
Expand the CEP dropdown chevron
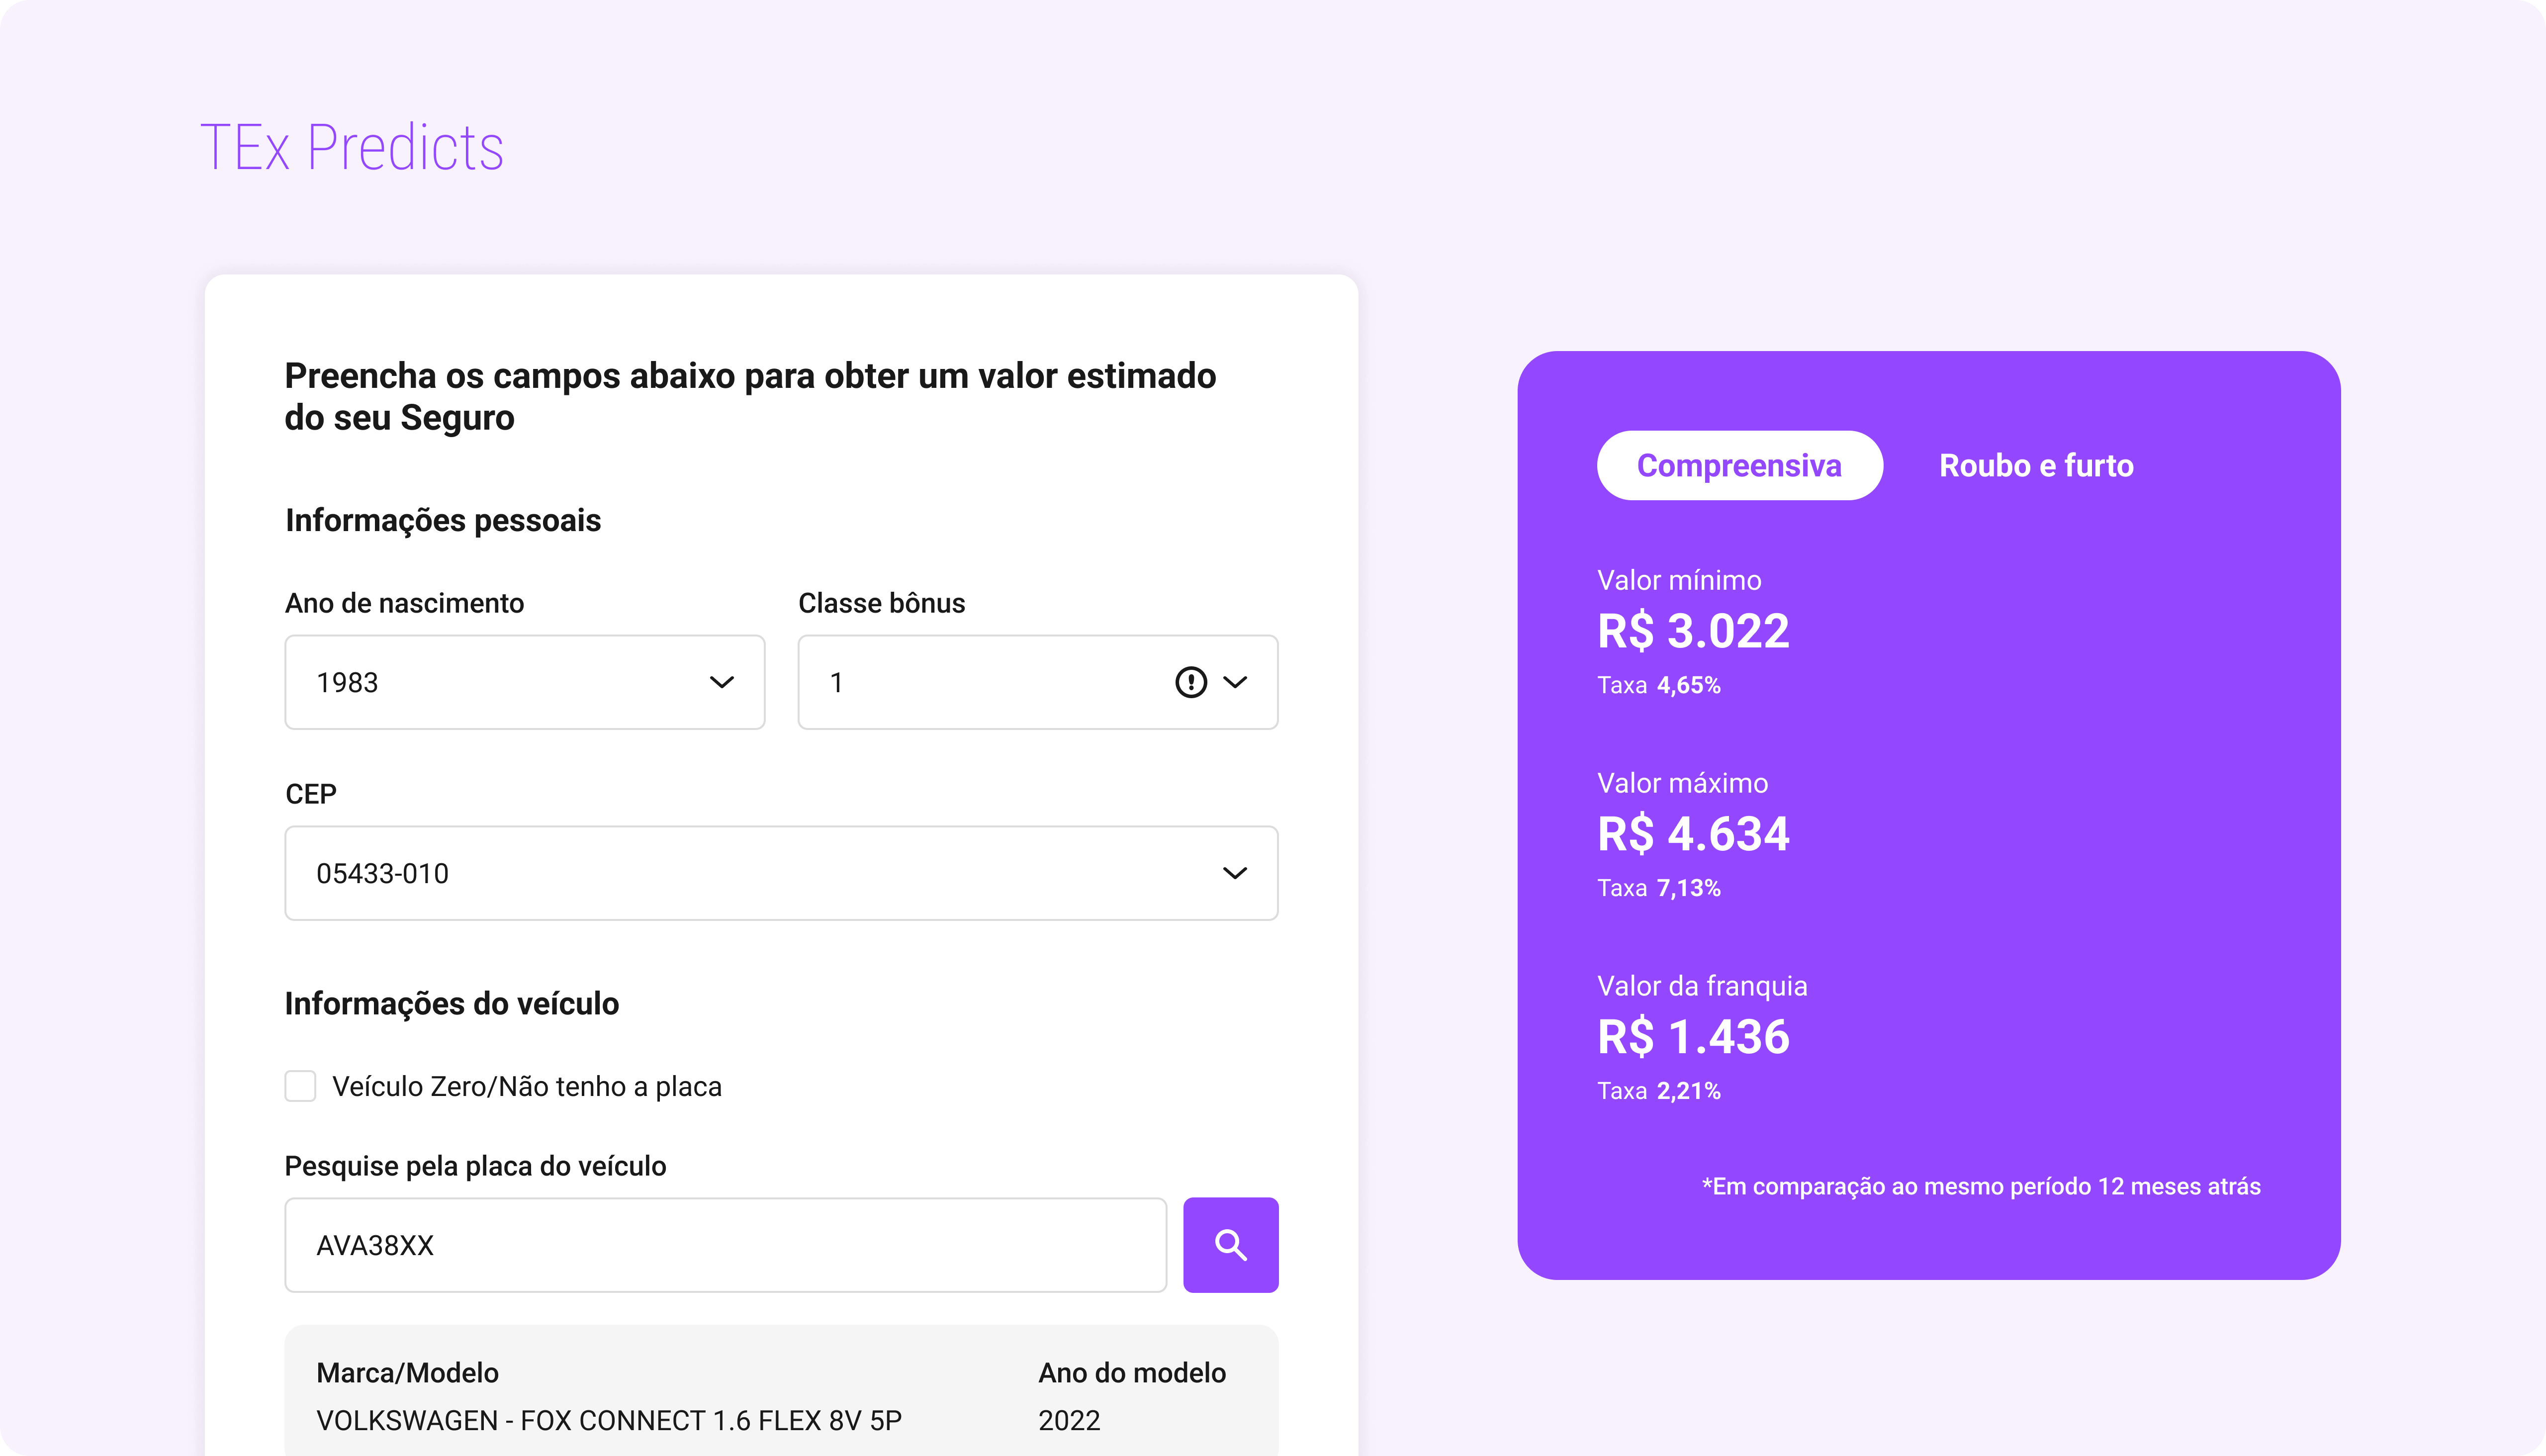[1235, 873]
